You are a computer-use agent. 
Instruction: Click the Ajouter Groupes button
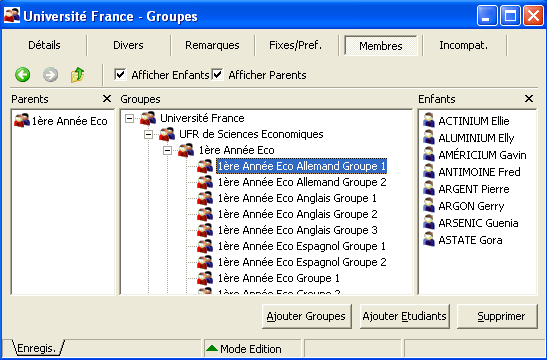[306, 316]
